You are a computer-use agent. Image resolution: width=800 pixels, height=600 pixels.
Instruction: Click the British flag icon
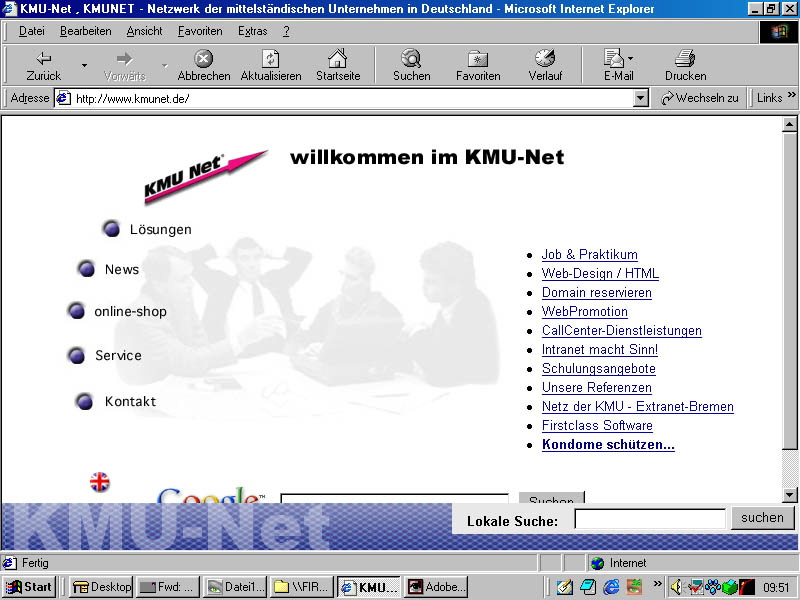click(x=99, y=482)
